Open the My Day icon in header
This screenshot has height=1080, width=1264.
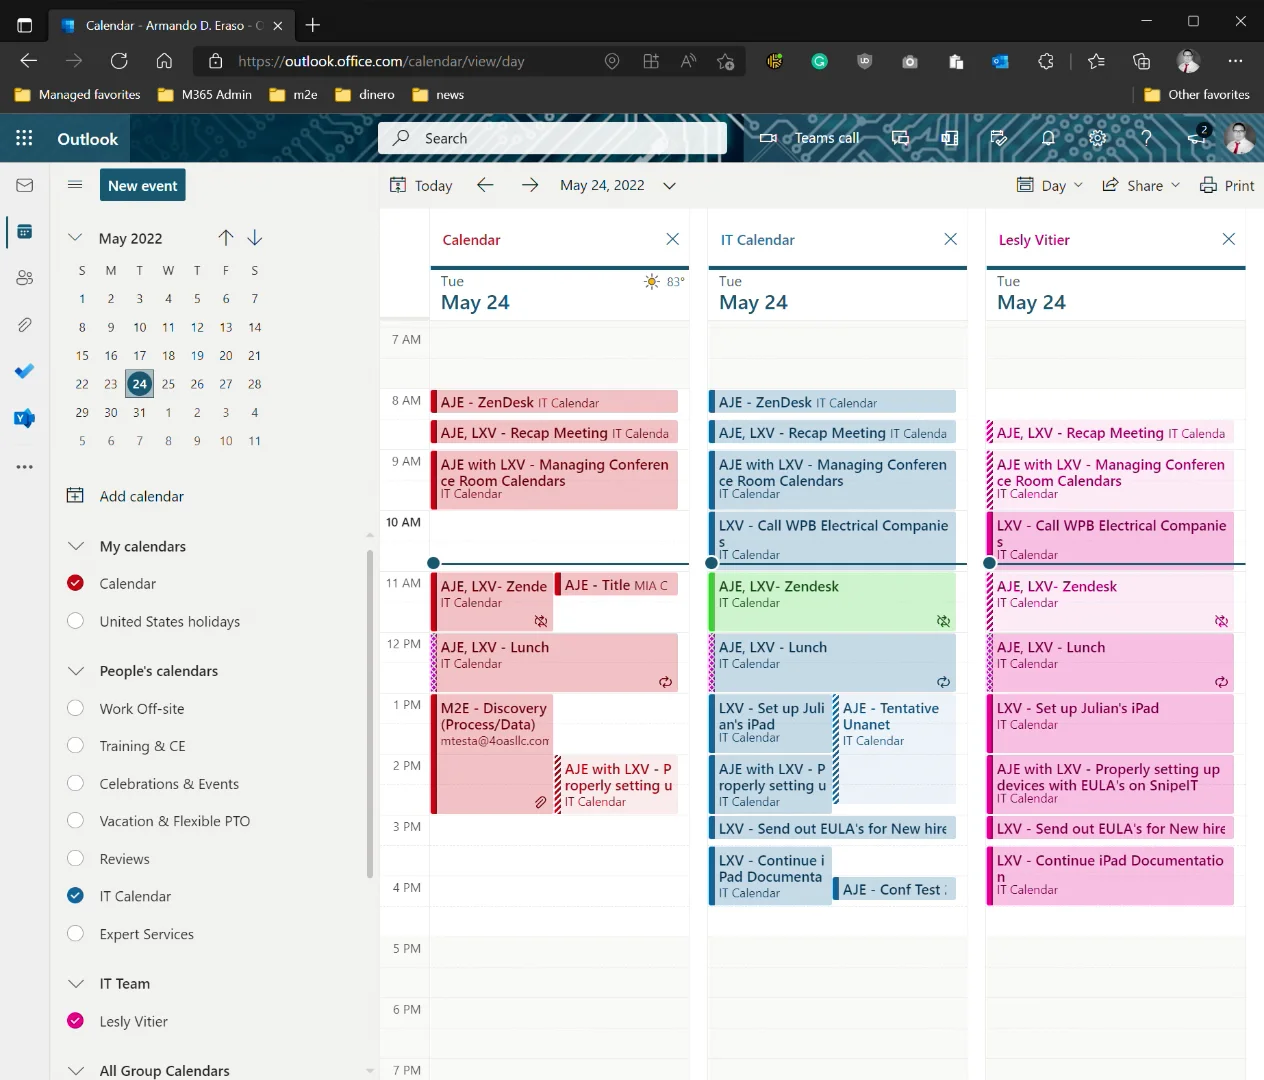(x=998, y=138)
